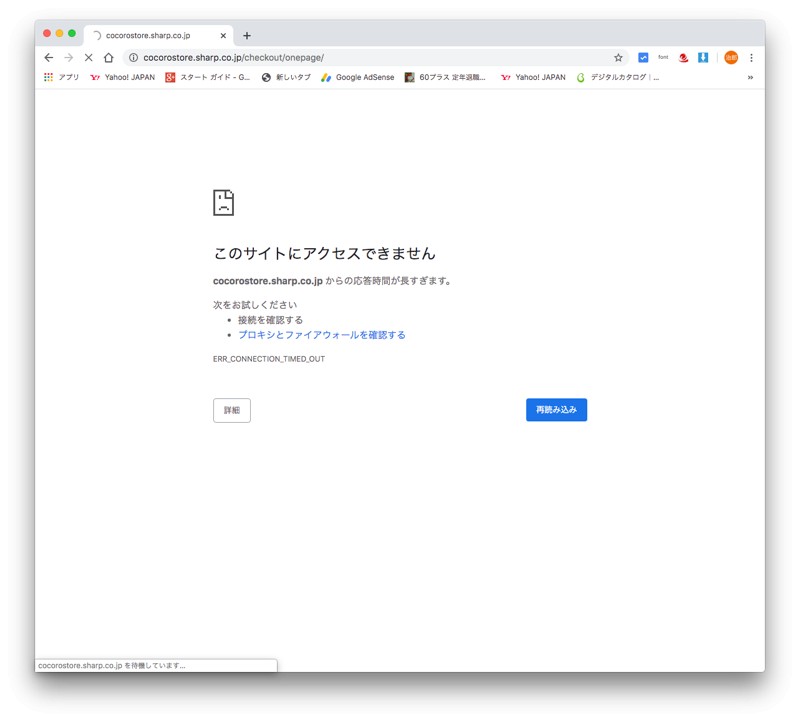Click the blue download extension icon
The width and height of the screenshot is (800, 722).
703,58
